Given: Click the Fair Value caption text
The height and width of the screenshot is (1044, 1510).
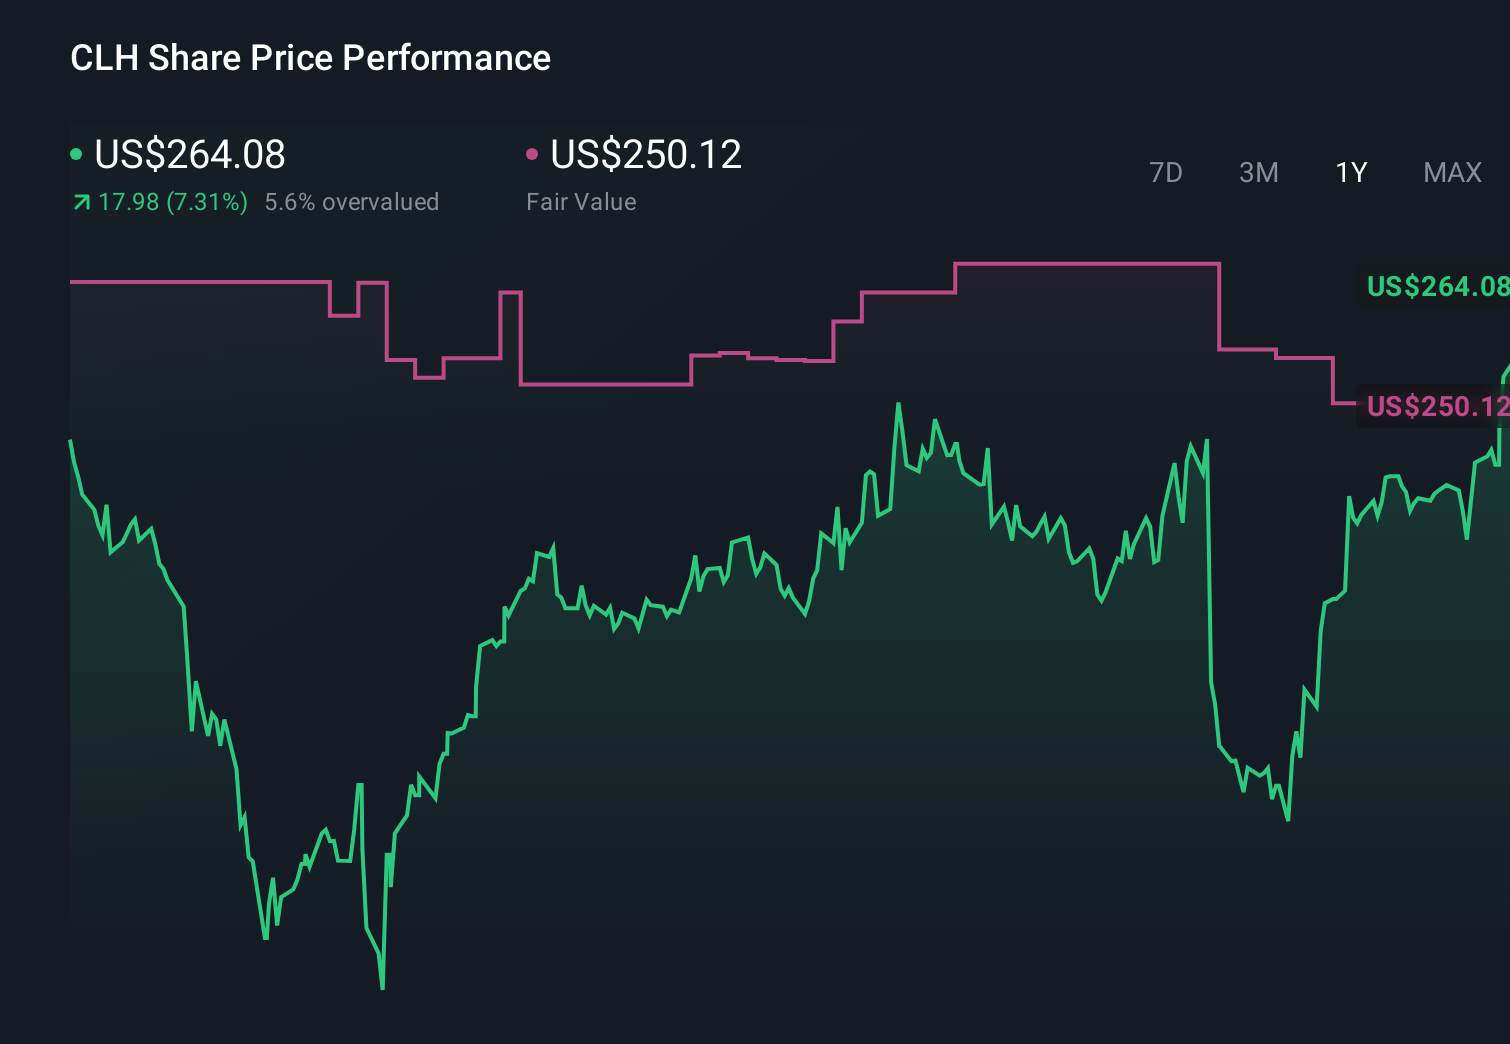Looking at the screenshot, I should [580, 202].
